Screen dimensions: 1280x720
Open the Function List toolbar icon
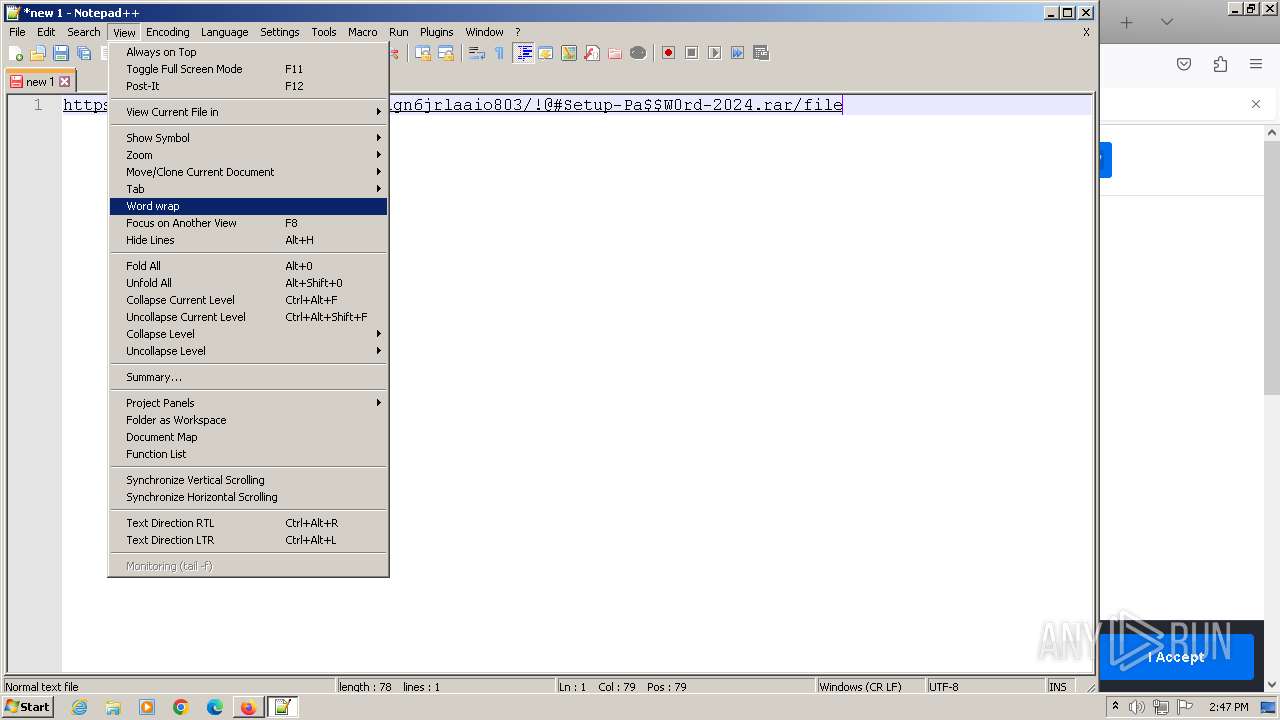[592, 53]
